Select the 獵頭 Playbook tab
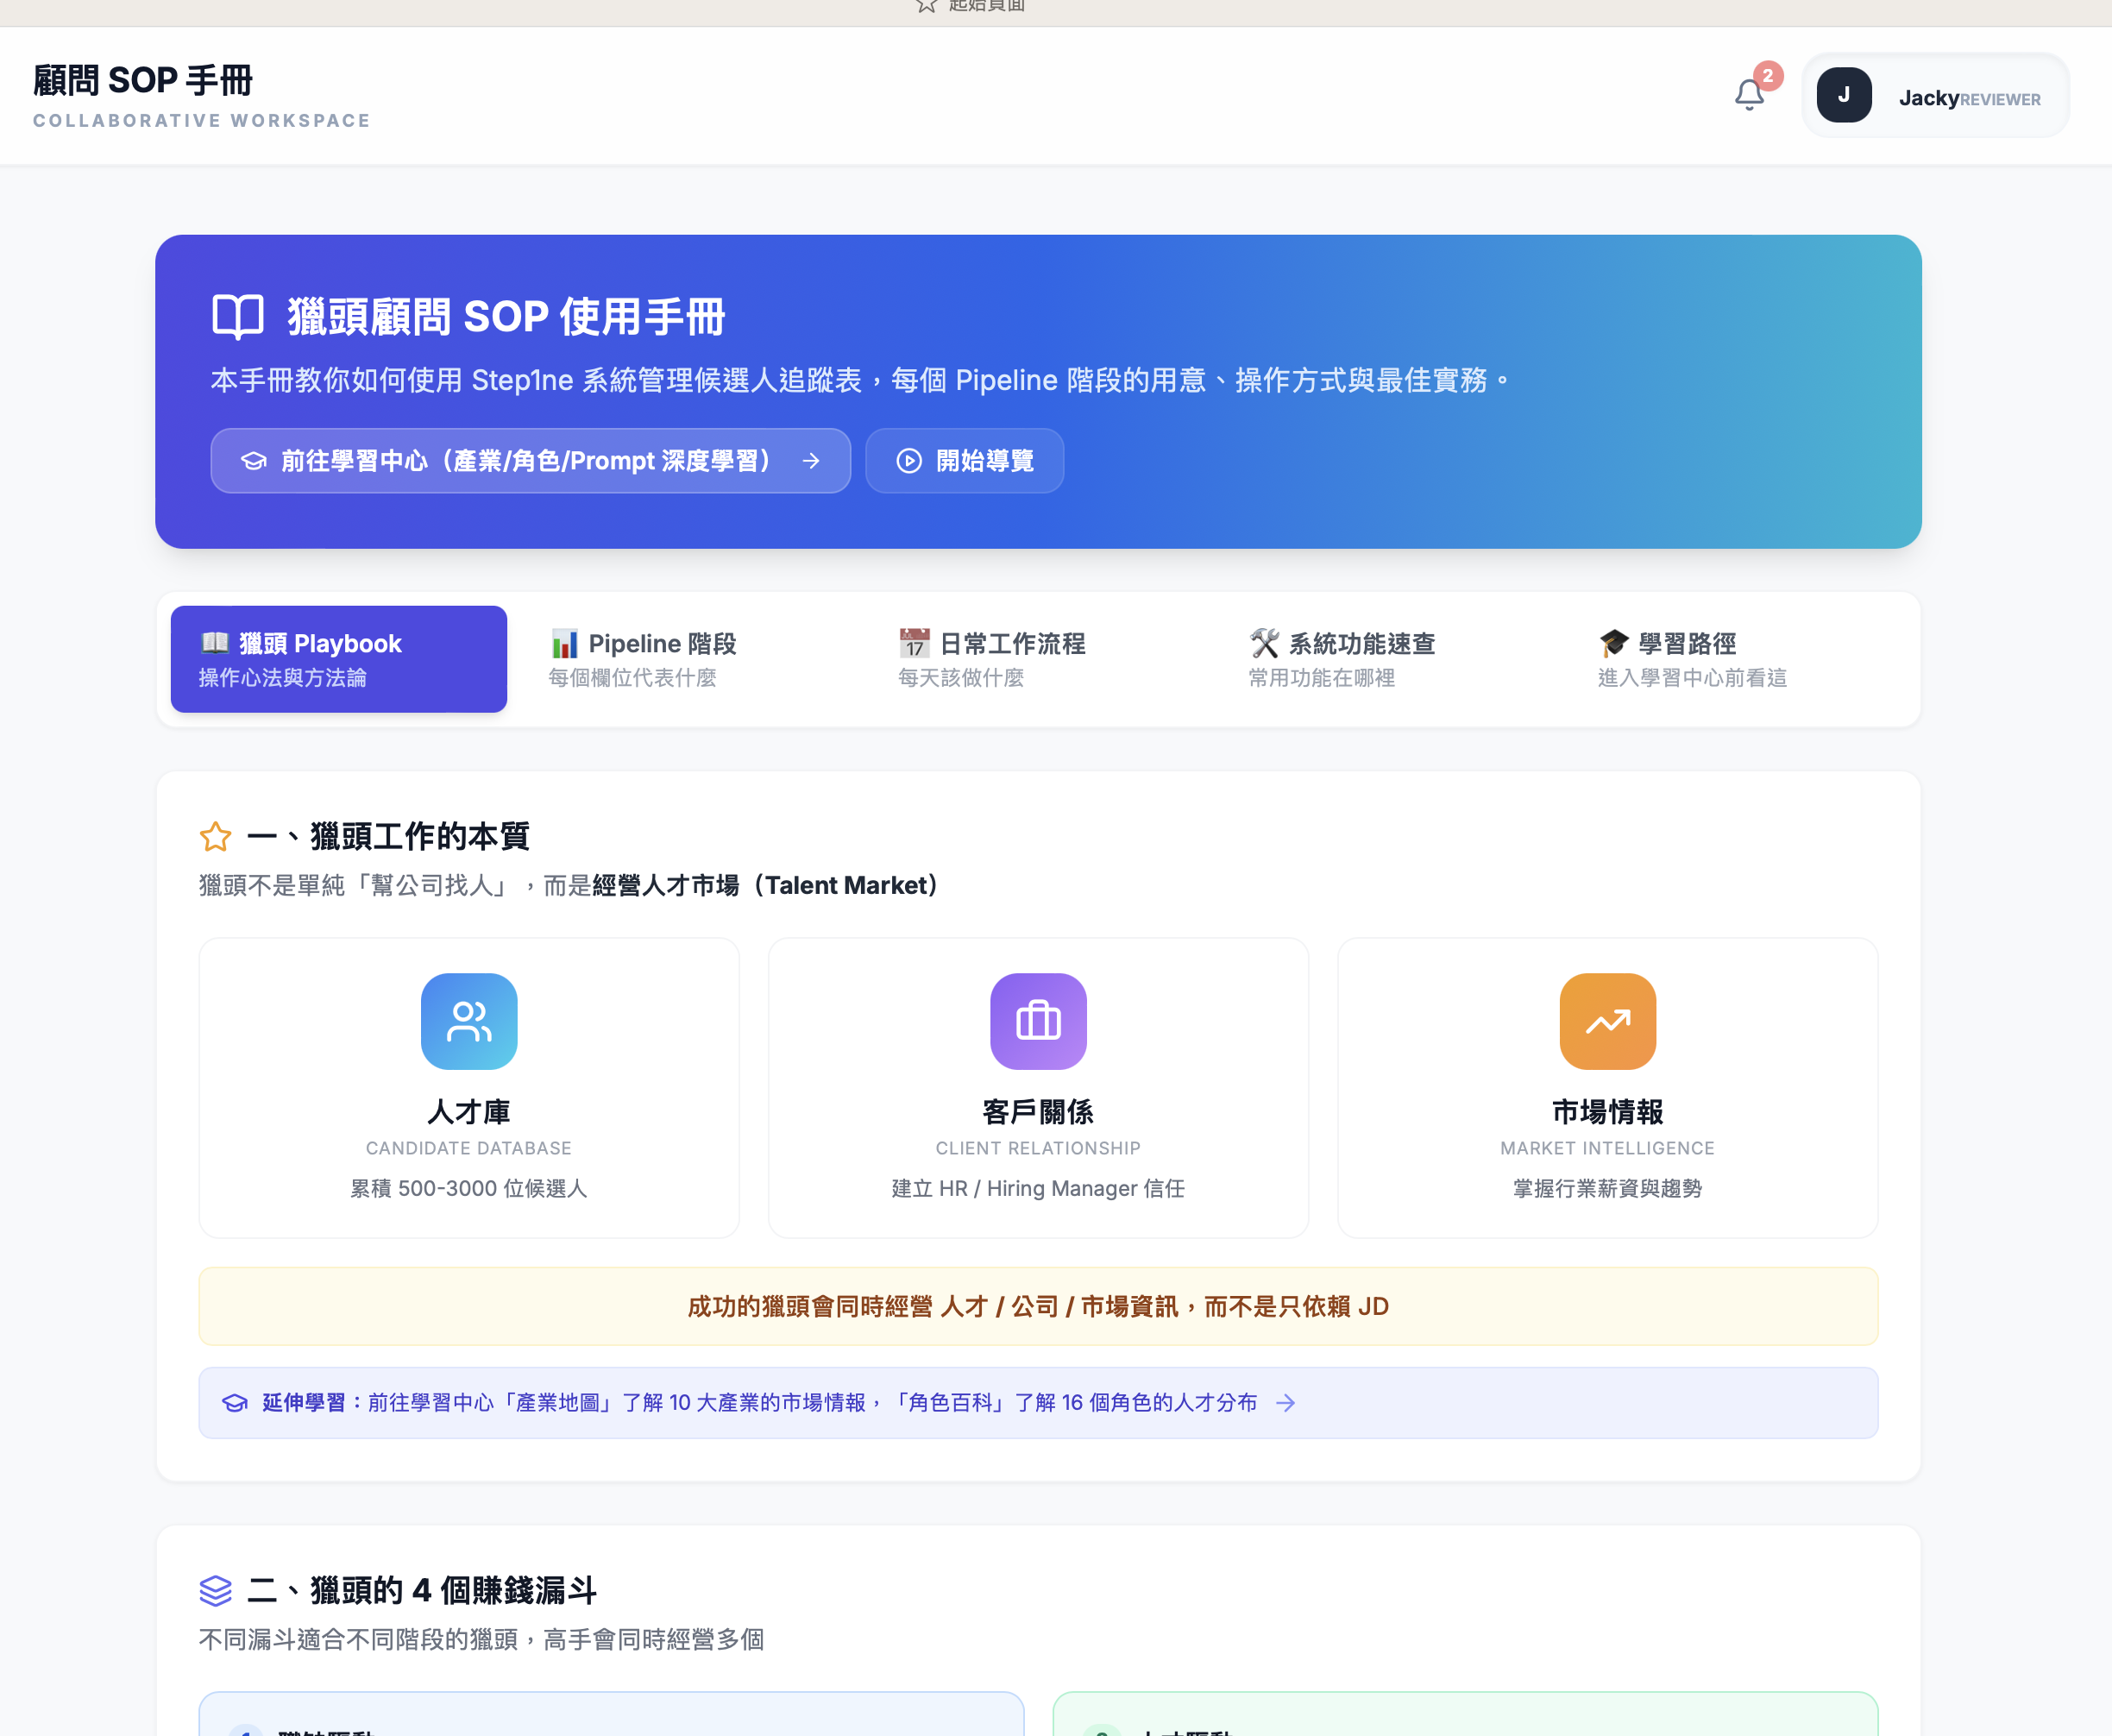 [338, 658]
